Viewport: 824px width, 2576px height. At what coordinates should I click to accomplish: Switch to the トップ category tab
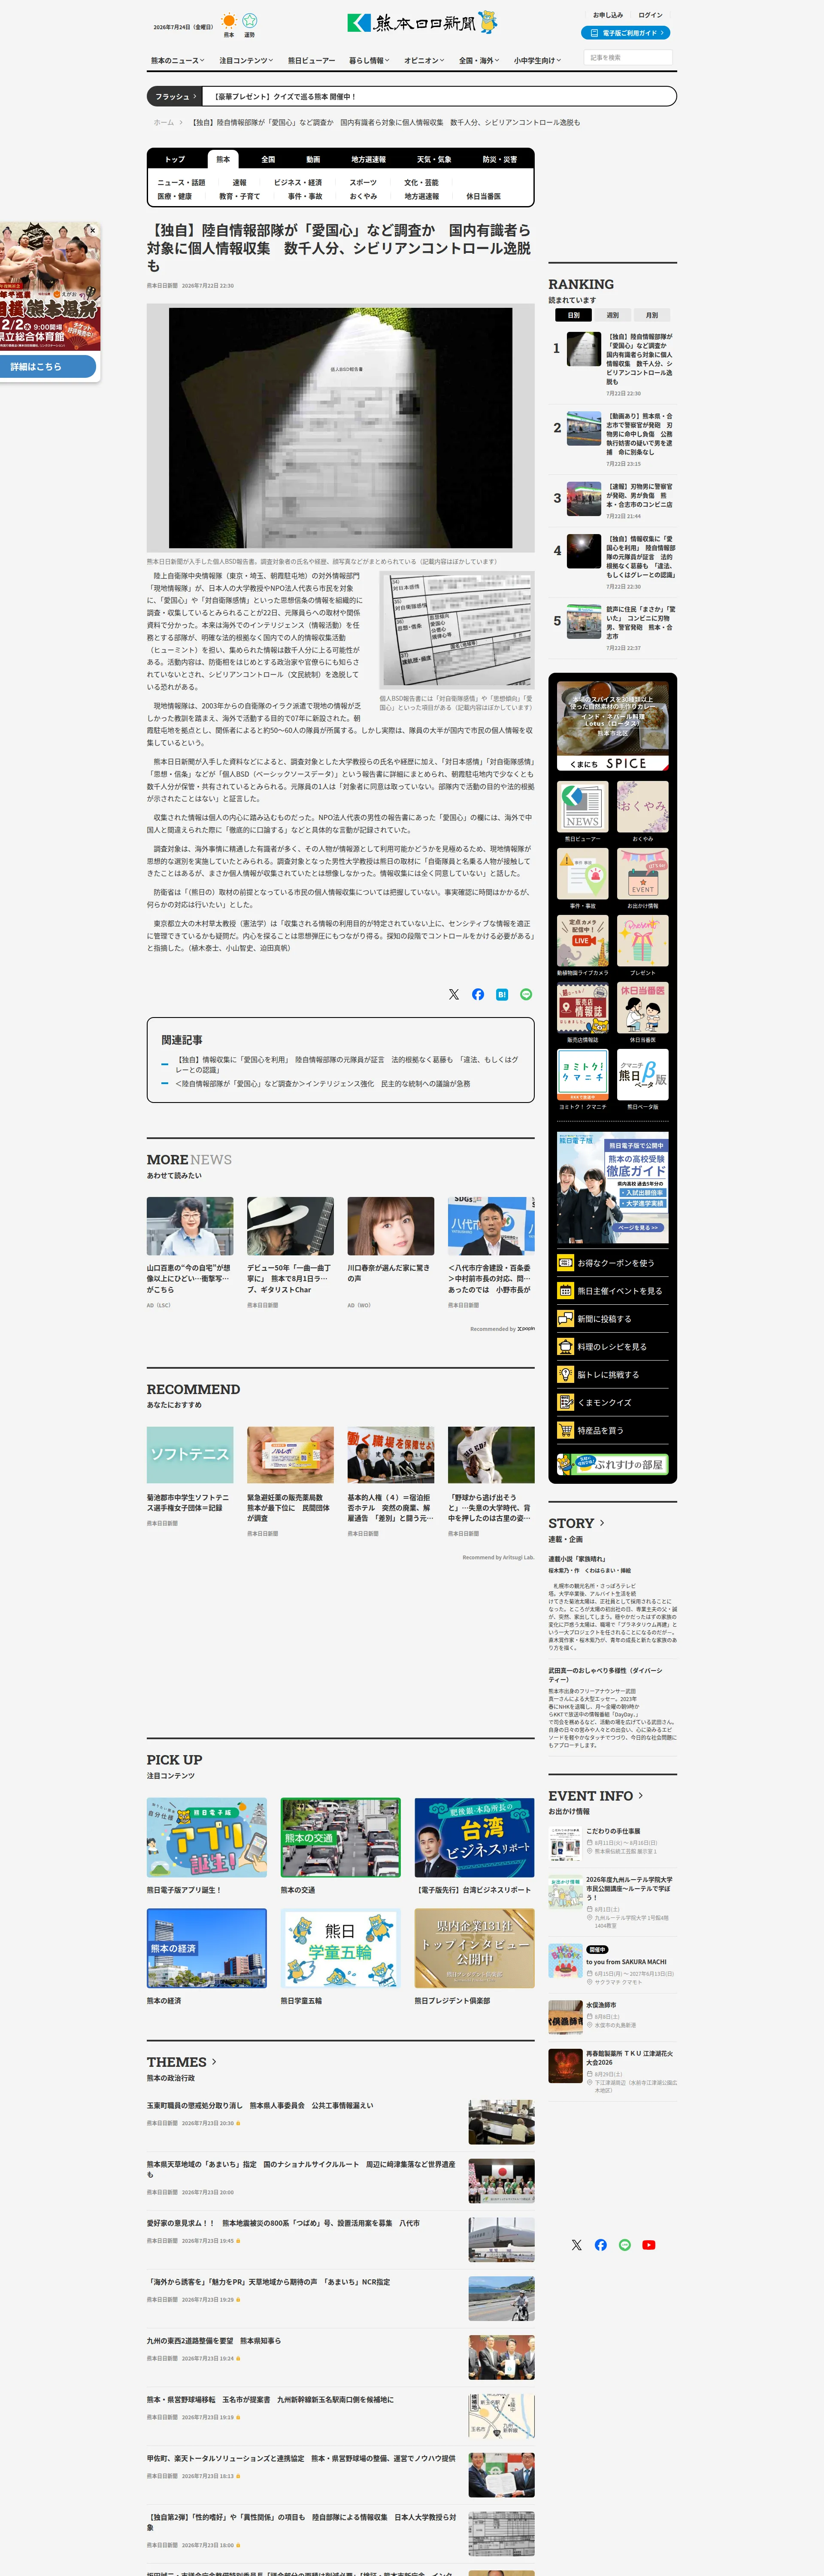coord(175,159)
